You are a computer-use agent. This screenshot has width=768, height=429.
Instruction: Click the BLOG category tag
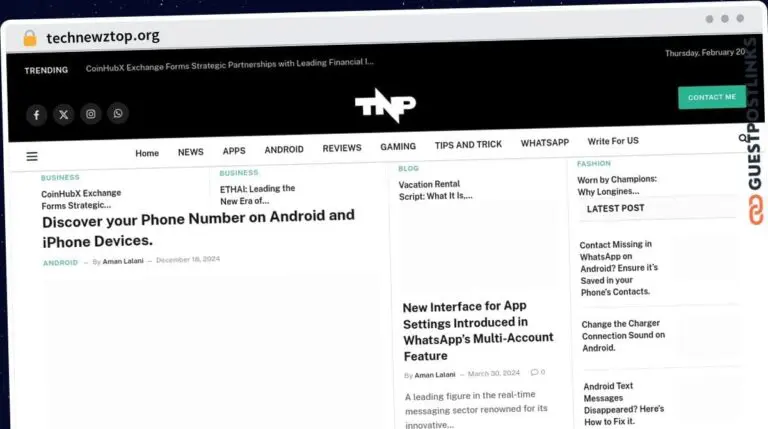[408, 168]
